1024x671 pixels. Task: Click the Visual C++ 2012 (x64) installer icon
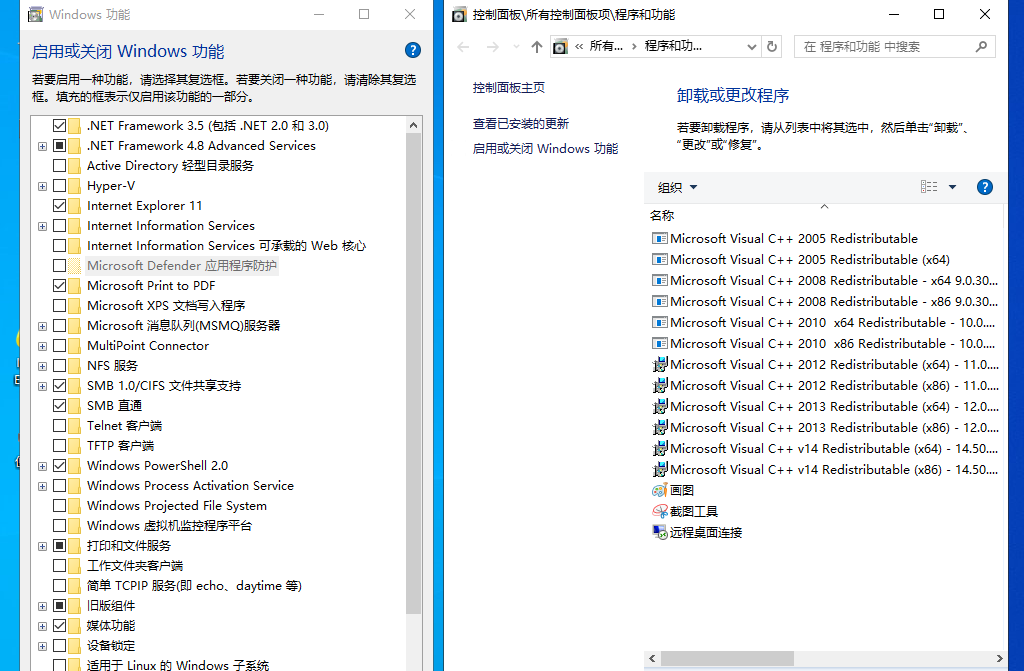tap(660, 364)
